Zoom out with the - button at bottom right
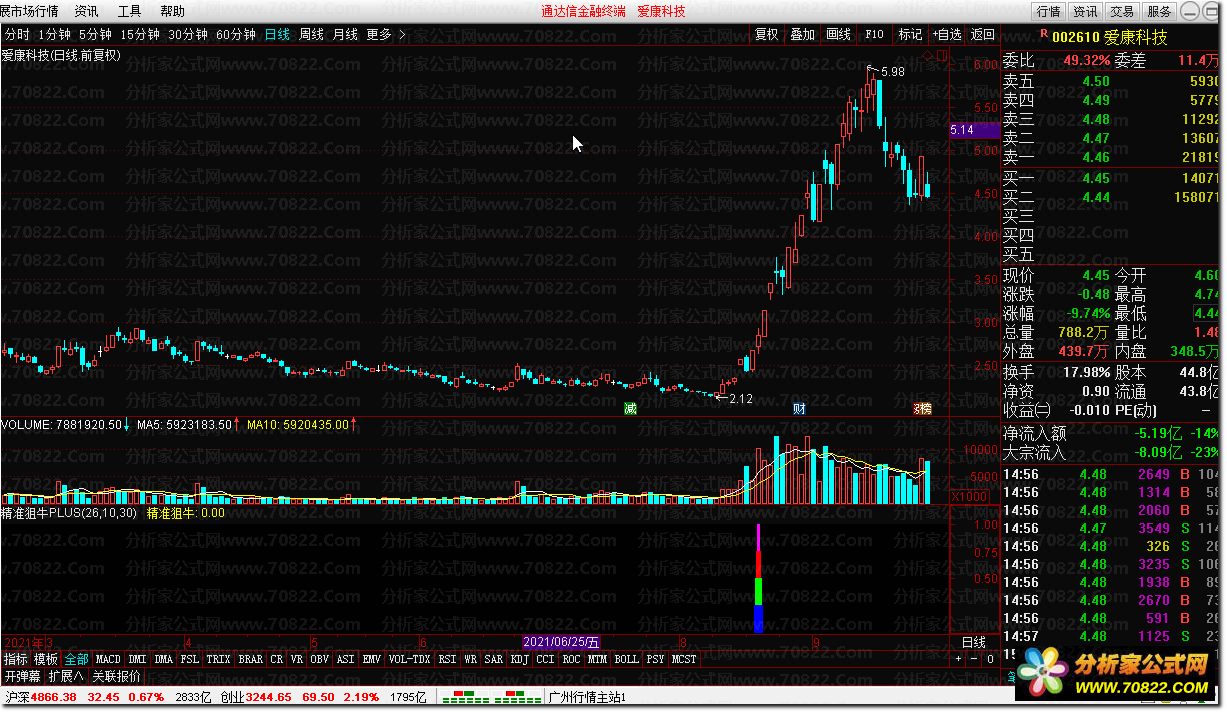 975,659
